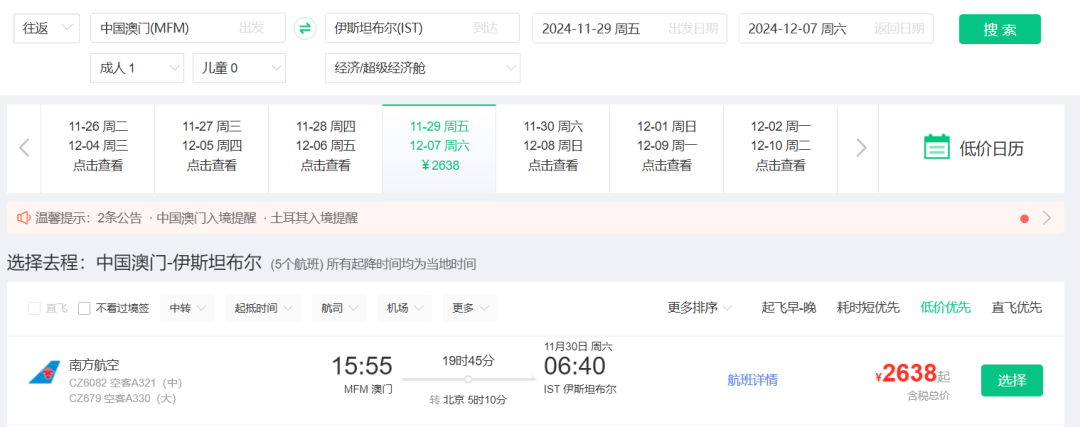This screenshot has height=427, width=1080.
Task: Select the 11-30 周六 date tab
Action: click(x=553, y=146)
